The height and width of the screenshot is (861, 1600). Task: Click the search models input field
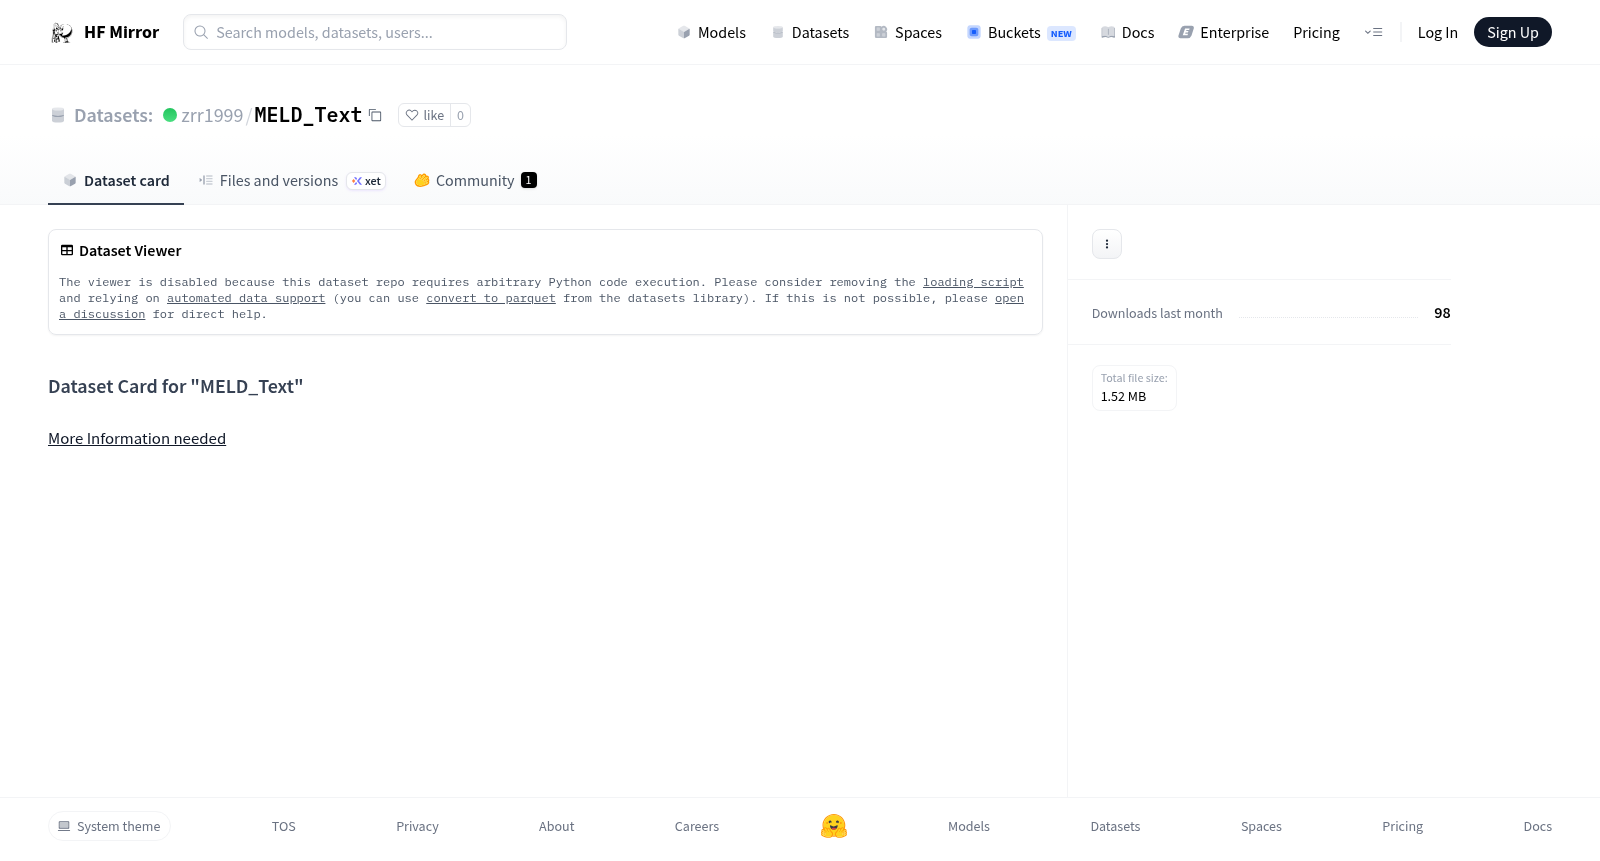tap(375, 32)
